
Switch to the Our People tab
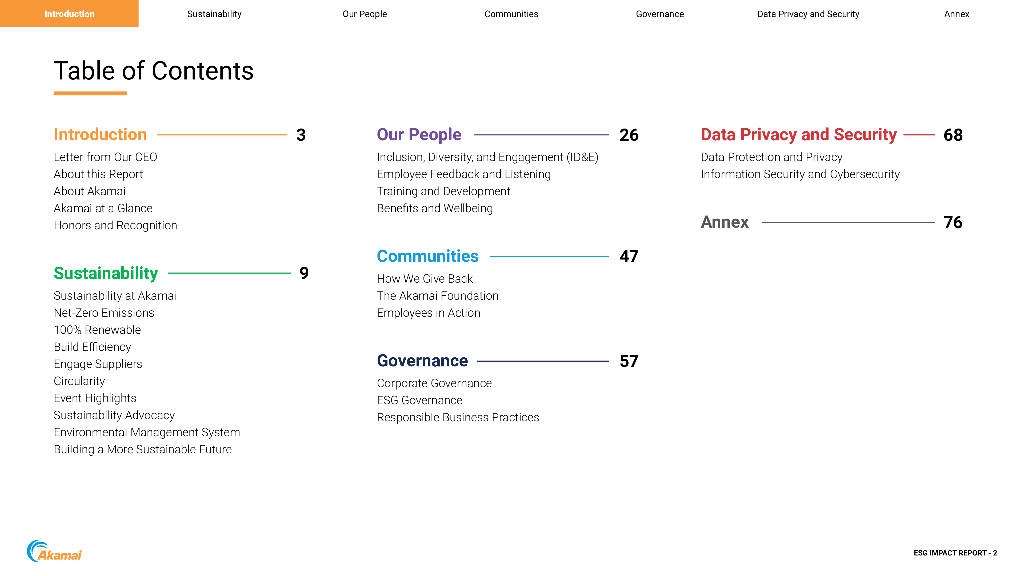[x=364, y=14]
